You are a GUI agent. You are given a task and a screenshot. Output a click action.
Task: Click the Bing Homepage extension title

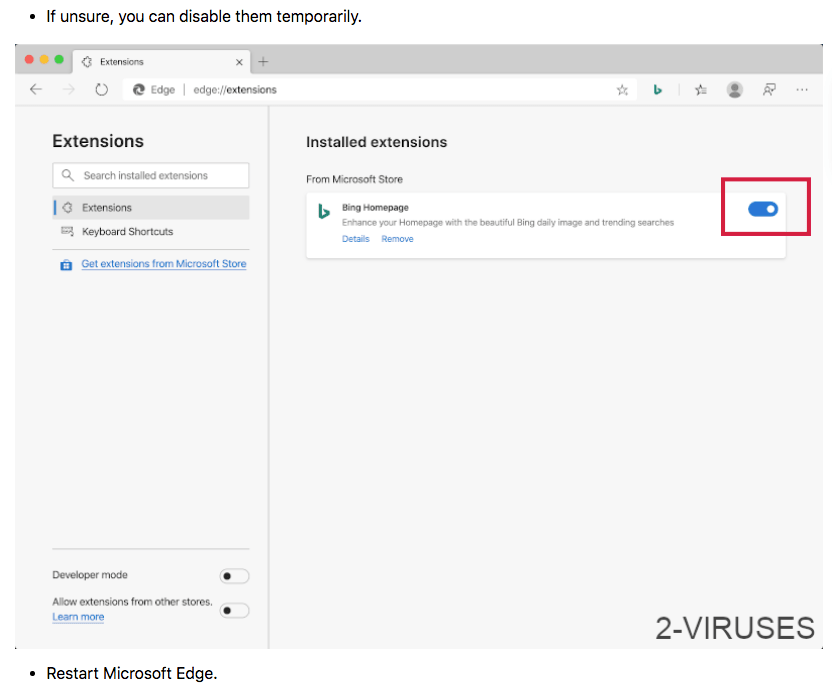coord(375,207)
